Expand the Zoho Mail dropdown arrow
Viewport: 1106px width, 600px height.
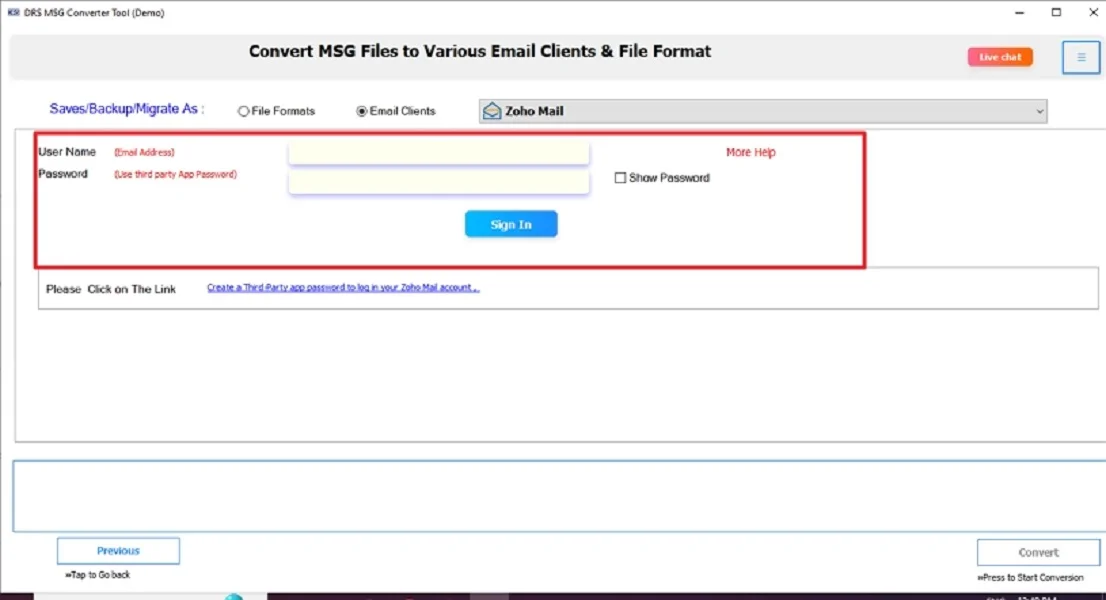1040,112
